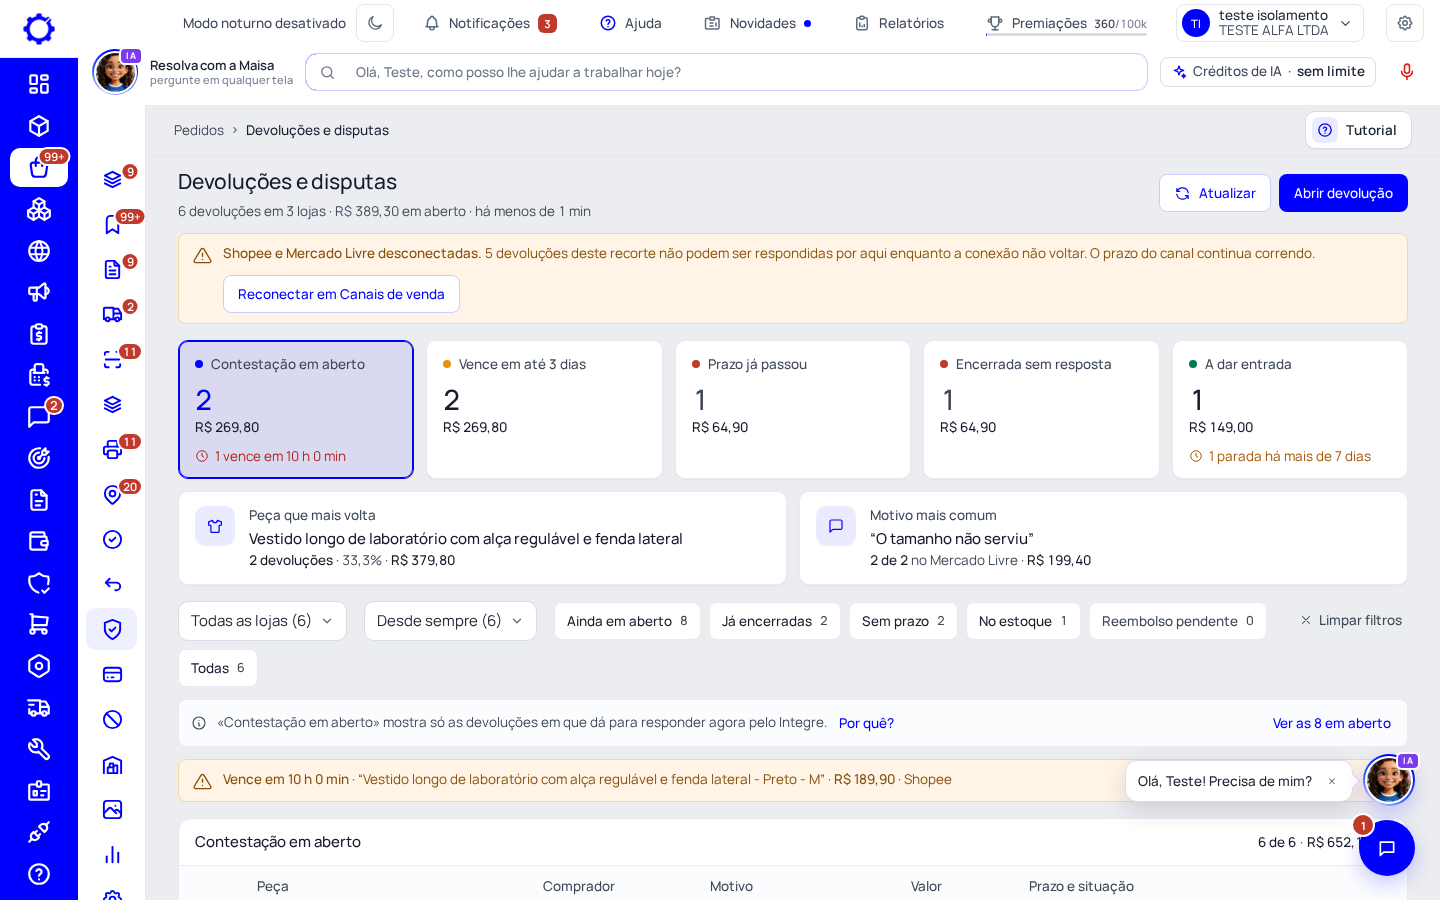Open Relatórios in the top bar
This screenshot has height=900, width=1440.
899,23
